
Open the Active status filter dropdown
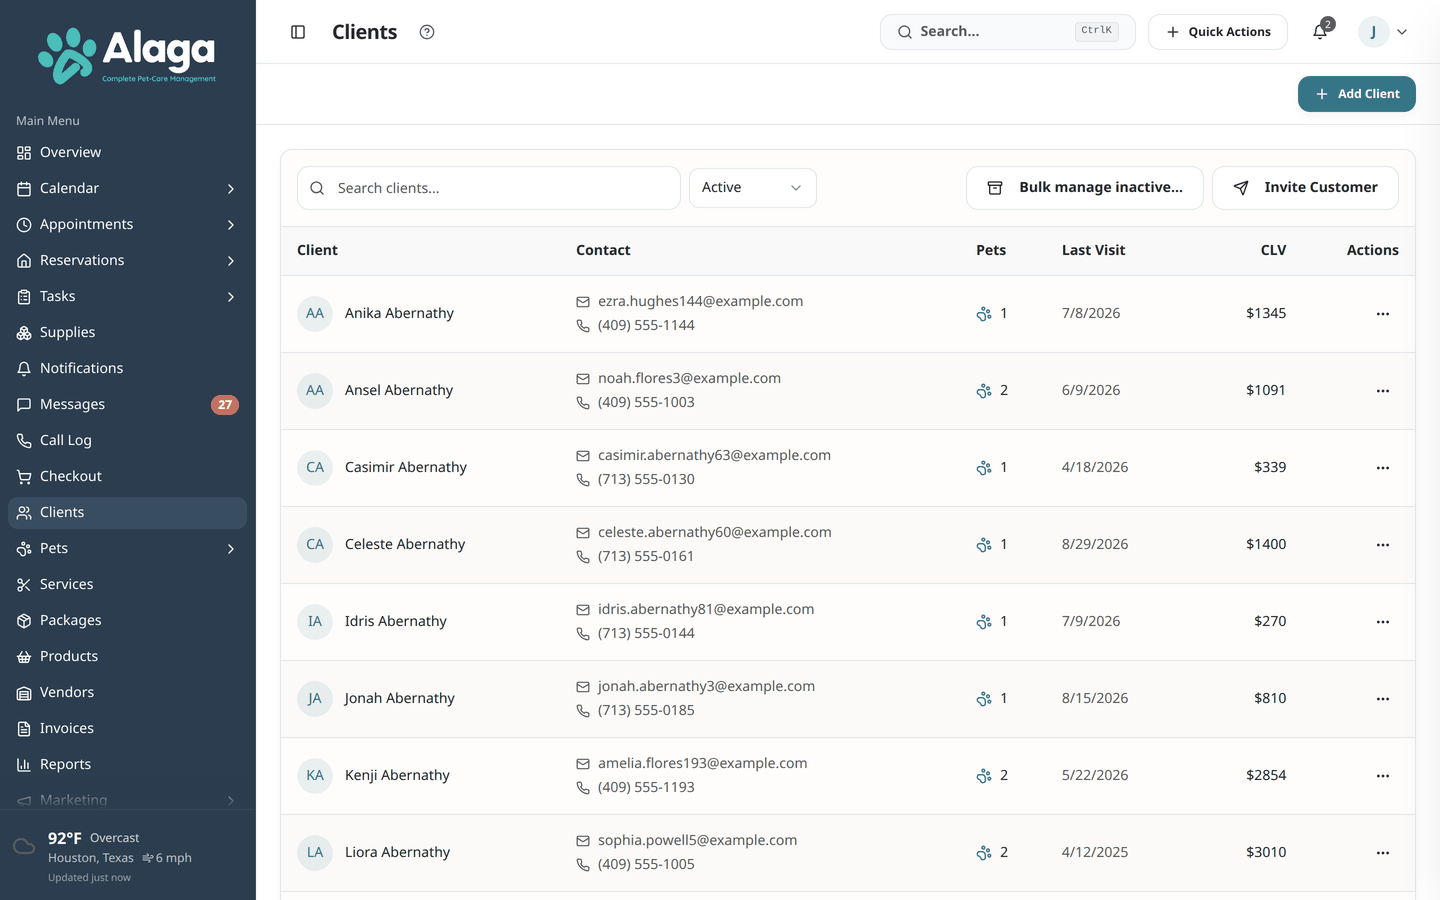(753, 188)
